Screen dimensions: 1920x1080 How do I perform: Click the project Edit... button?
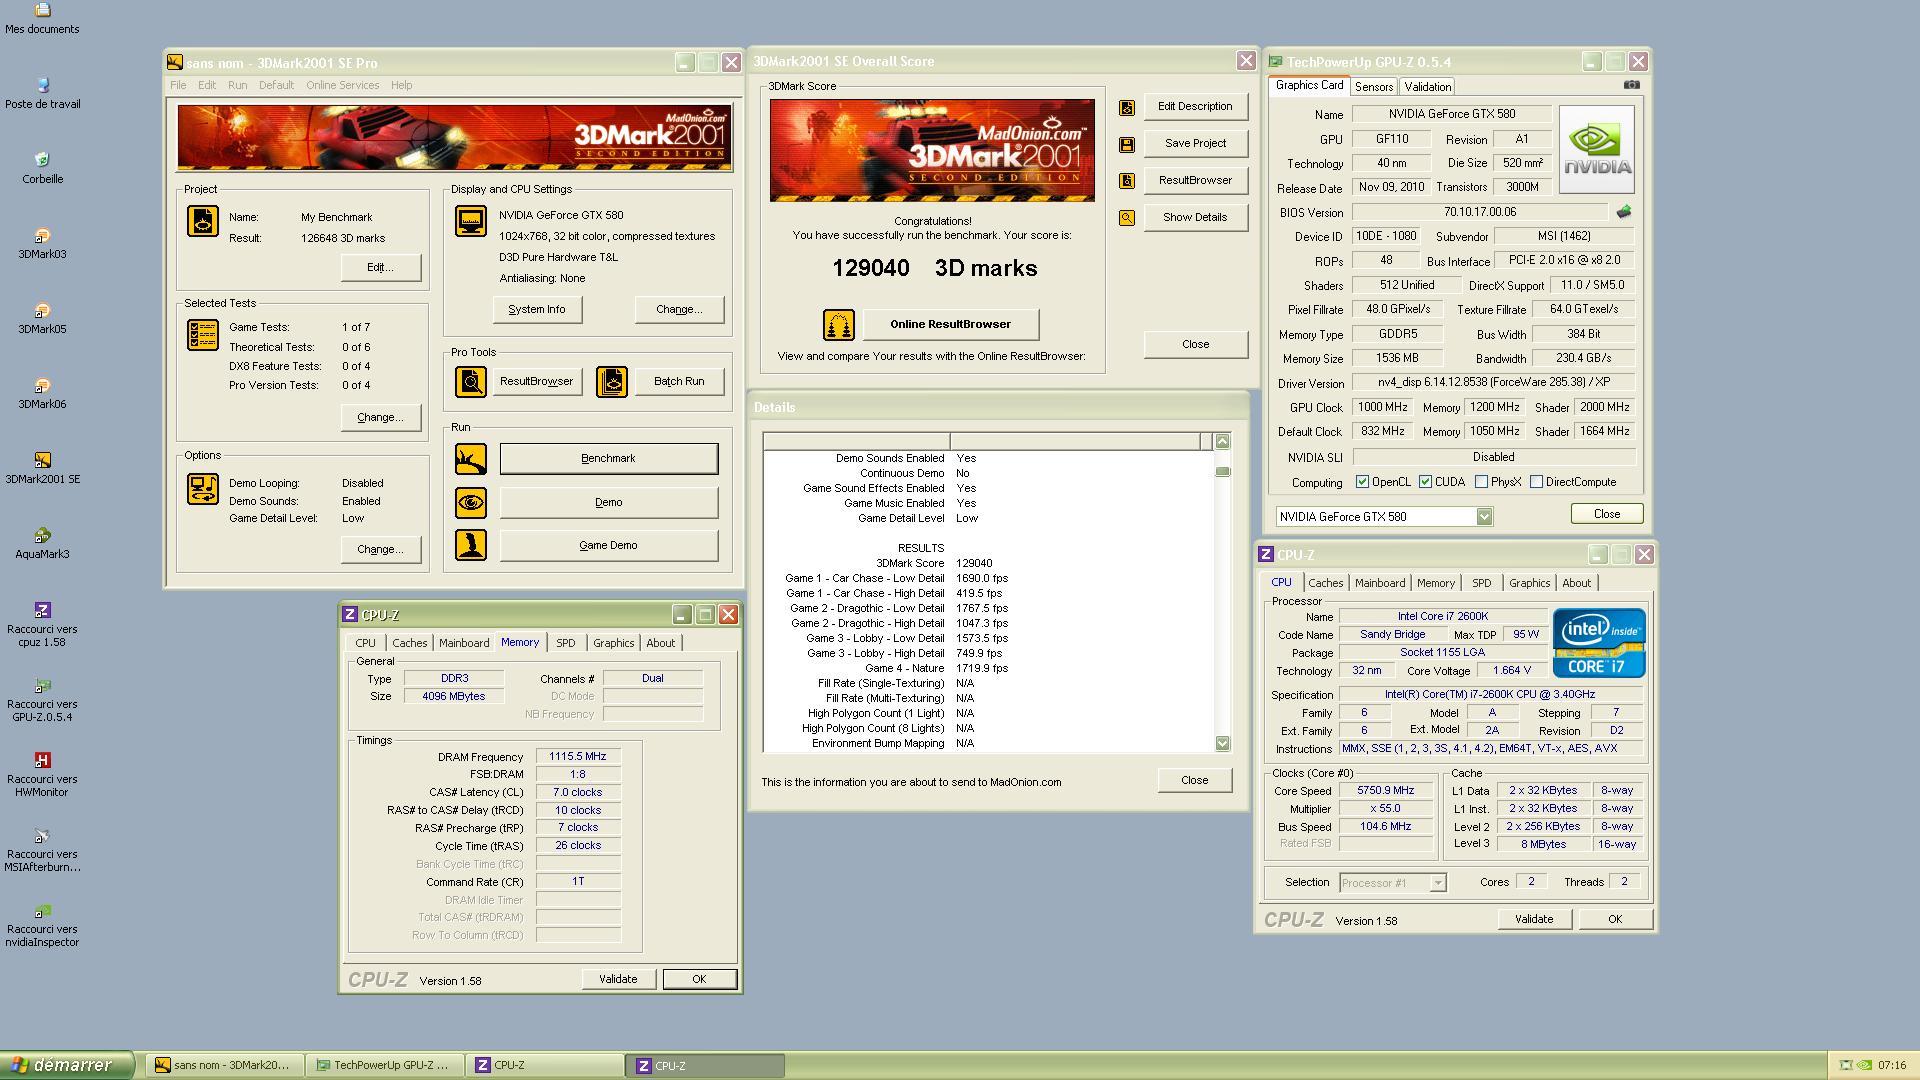380,268
